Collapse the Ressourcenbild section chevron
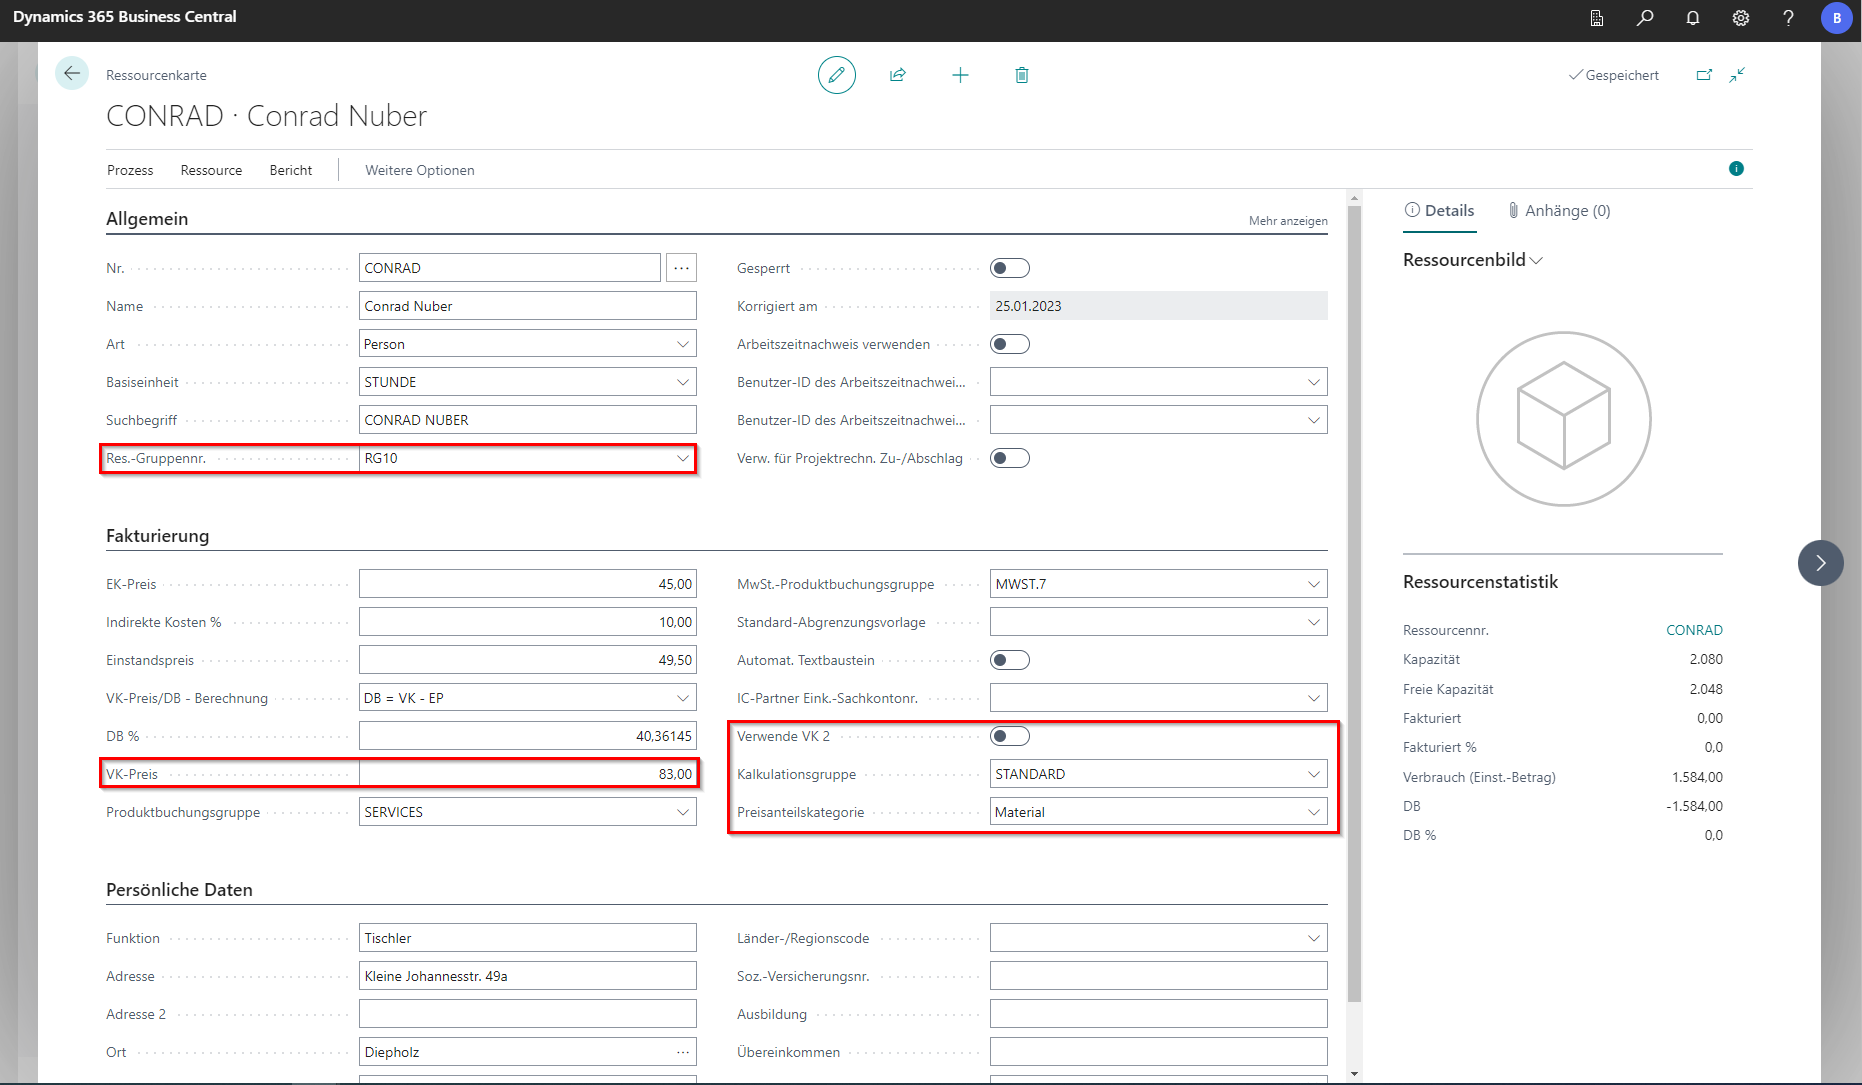 (x=1537, y=261)
